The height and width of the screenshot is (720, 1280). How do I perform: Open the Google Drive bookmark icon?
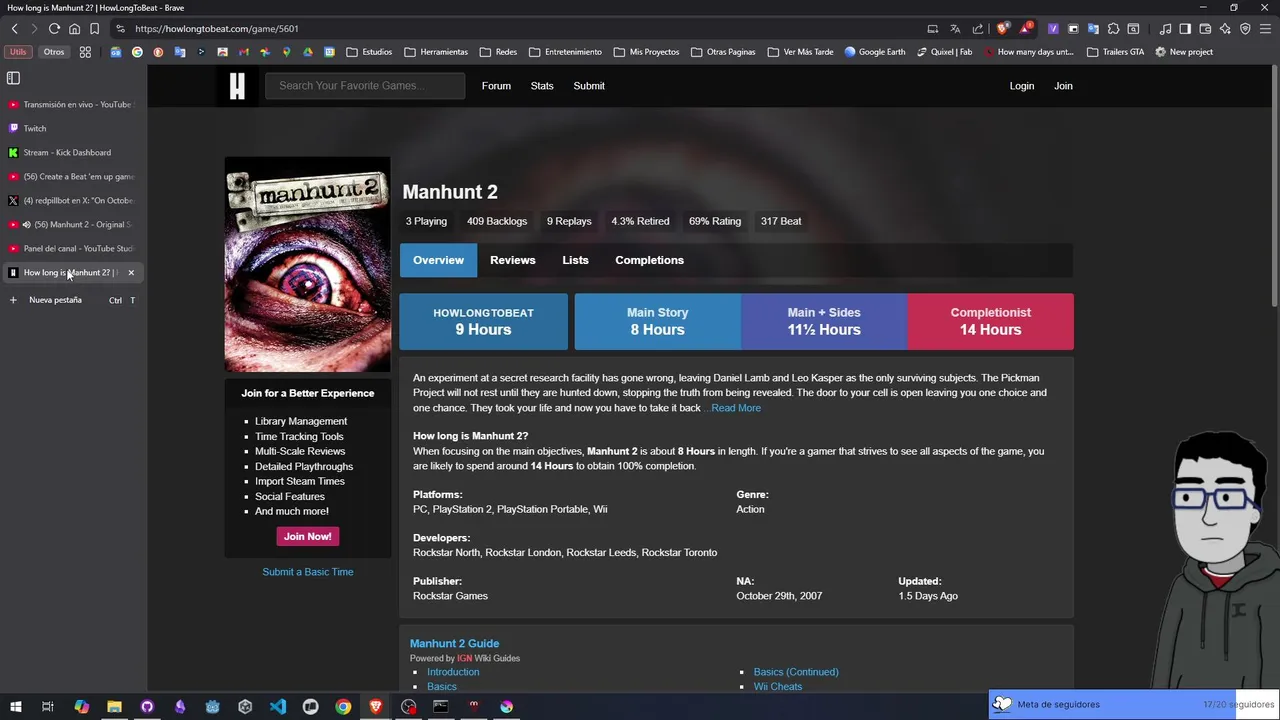point(308,52)
